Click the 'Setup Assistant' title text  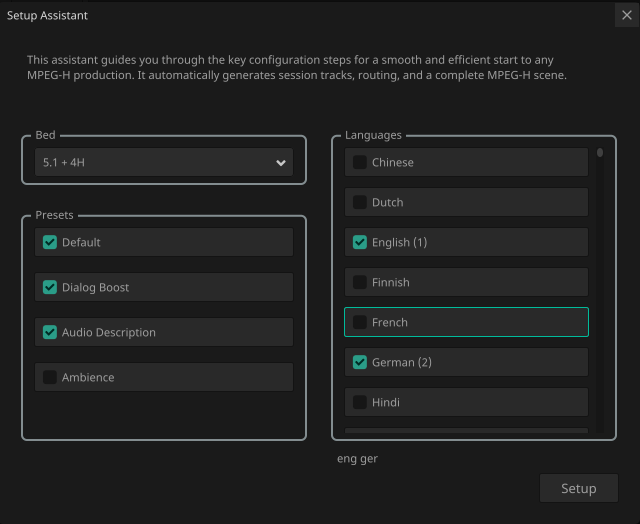[47, 16]
